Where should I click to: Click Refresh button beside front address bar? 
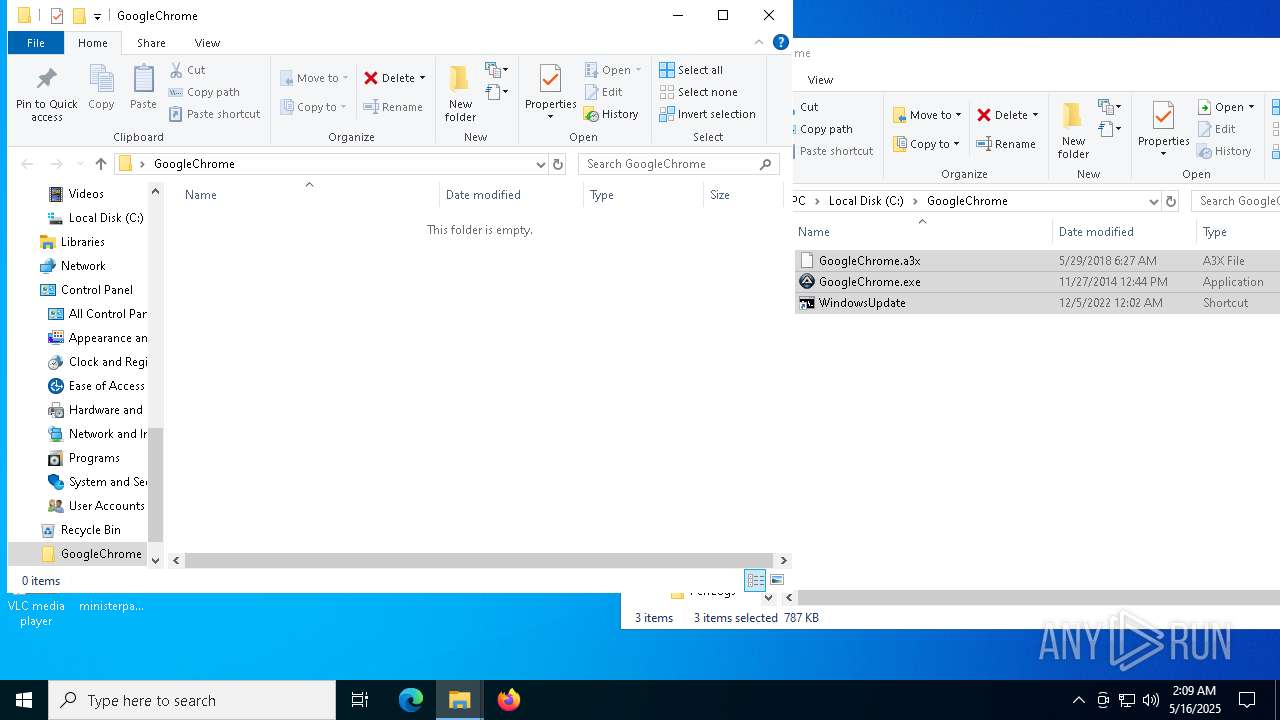(x=558, y=164)
